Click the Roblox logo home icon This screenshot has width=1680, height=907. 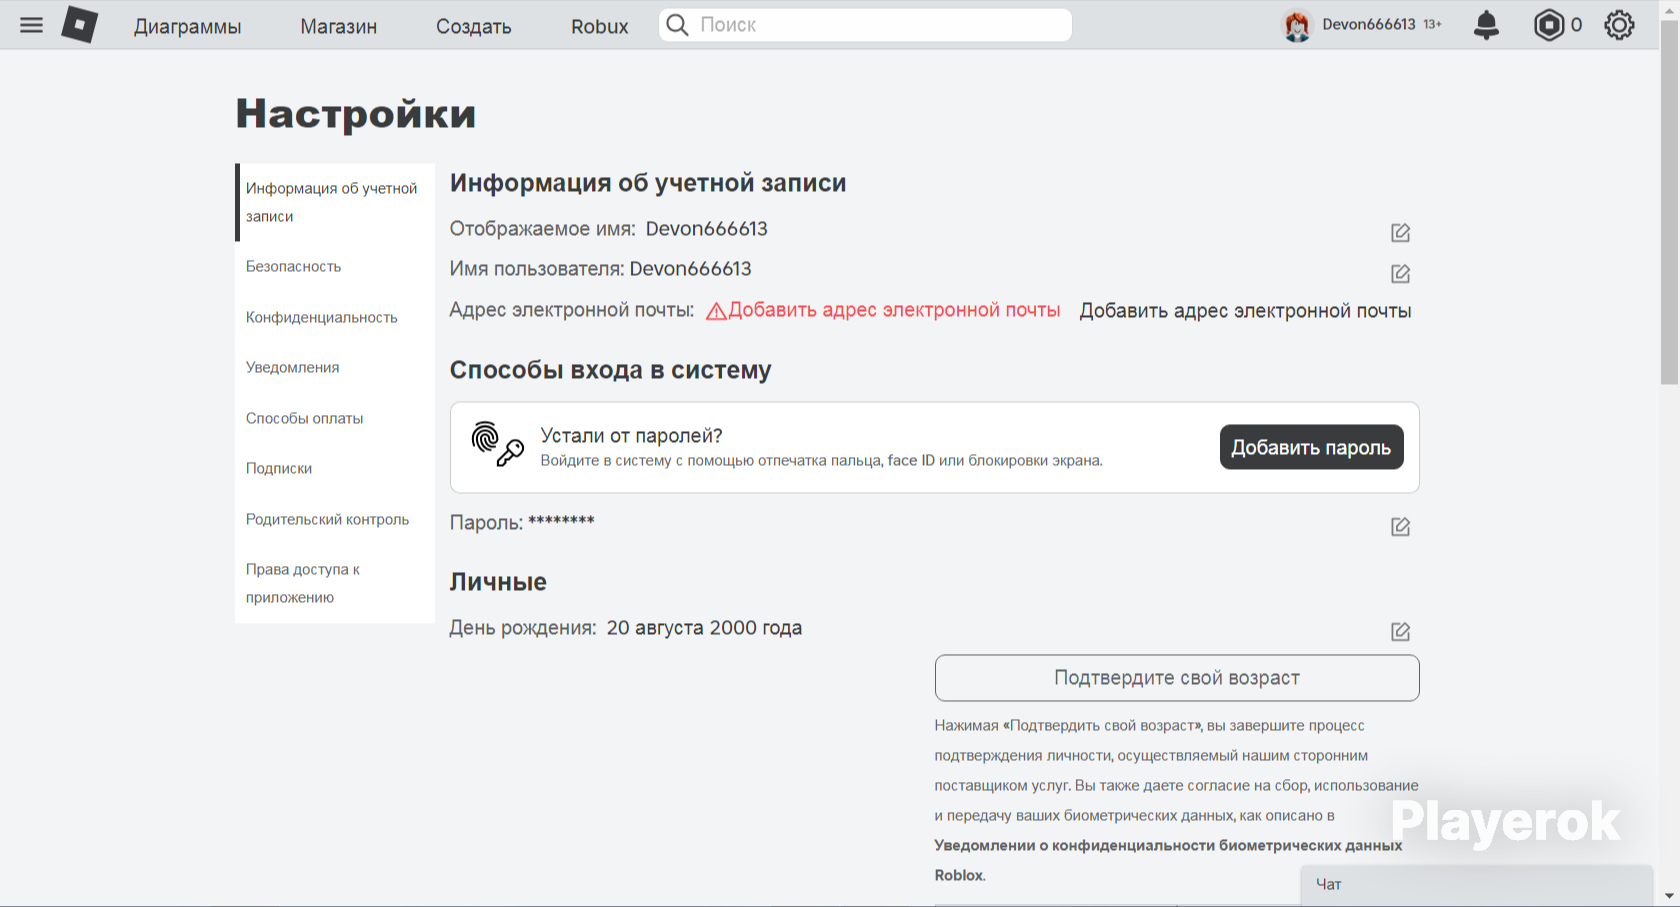(x=80, y=25)
